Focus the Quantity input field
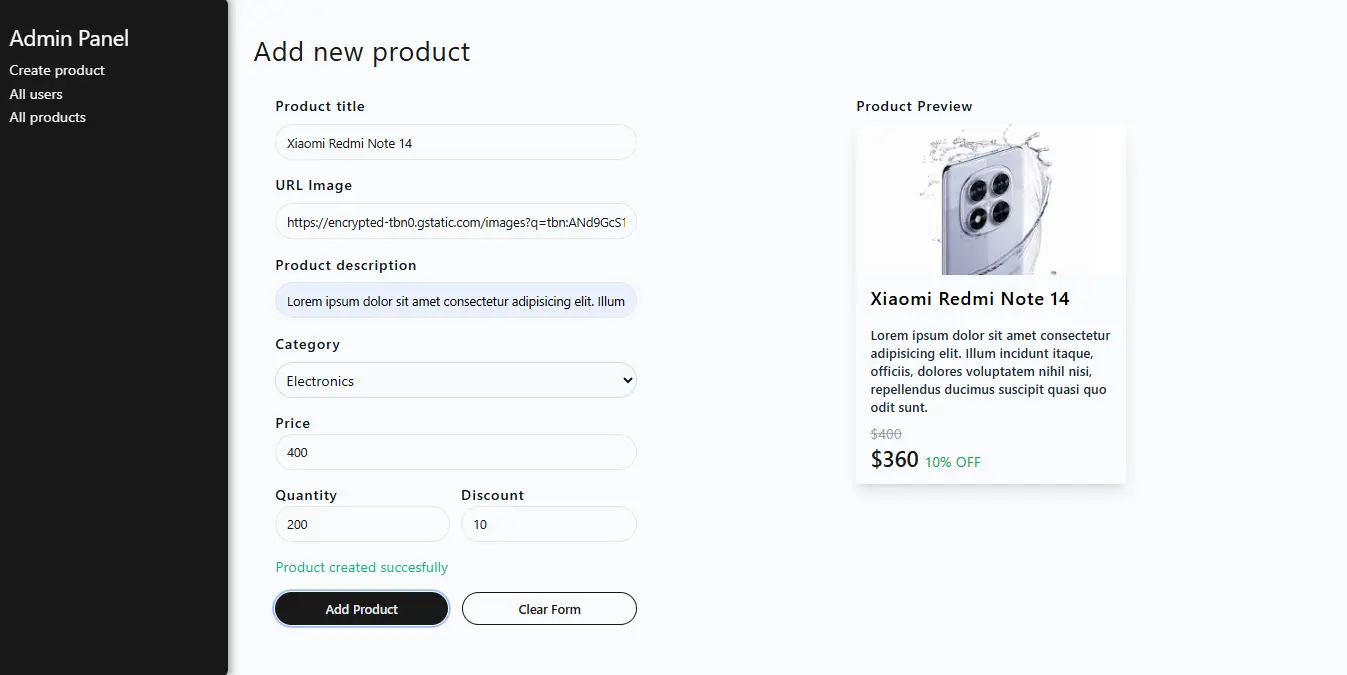 [x=362, y=524]
